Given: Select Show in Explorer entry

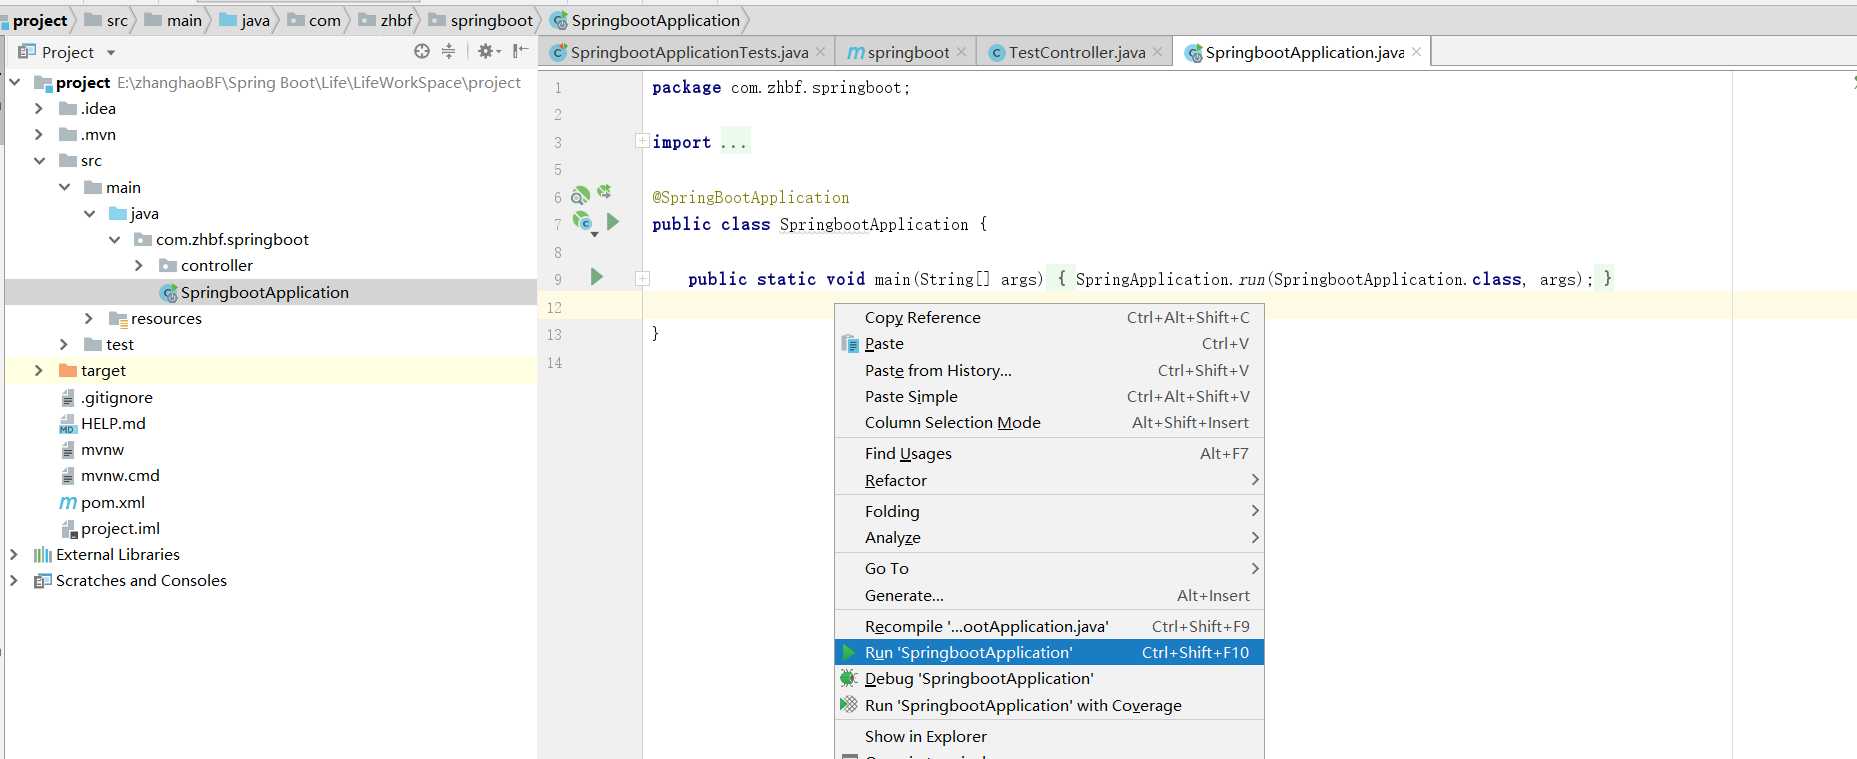Looking at the screenshot, I should click(x=1049, y=736).
